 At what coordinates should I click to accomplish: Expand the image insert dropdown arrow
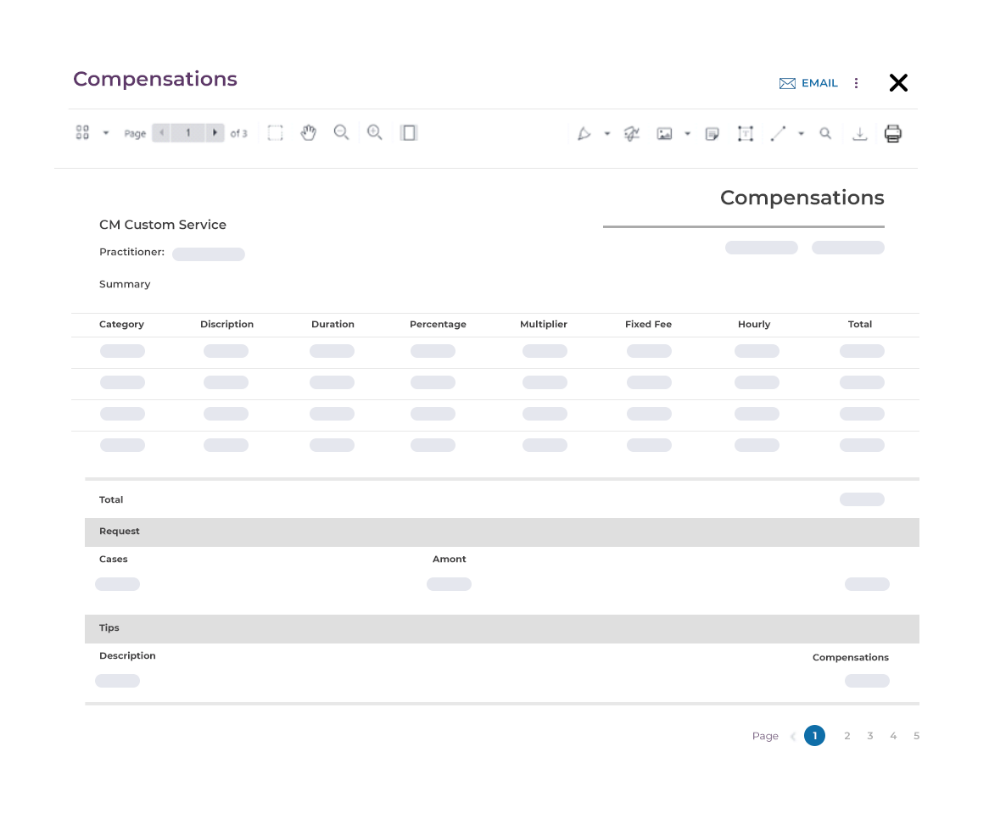(687, 134)
